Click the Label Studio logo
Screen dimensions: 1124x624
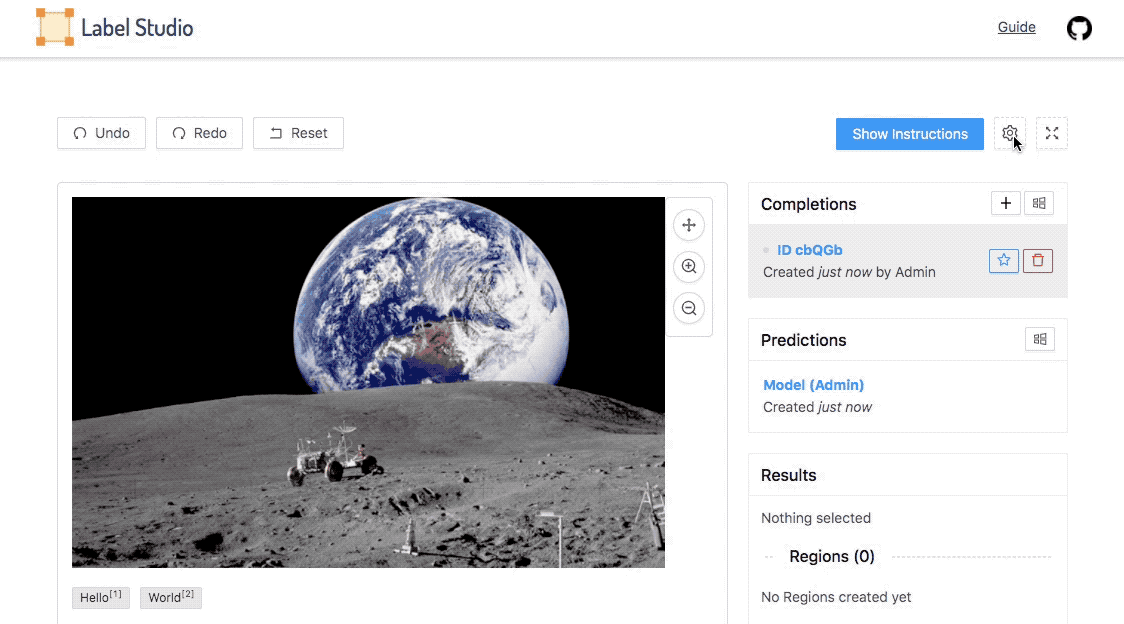coord(114,28)
